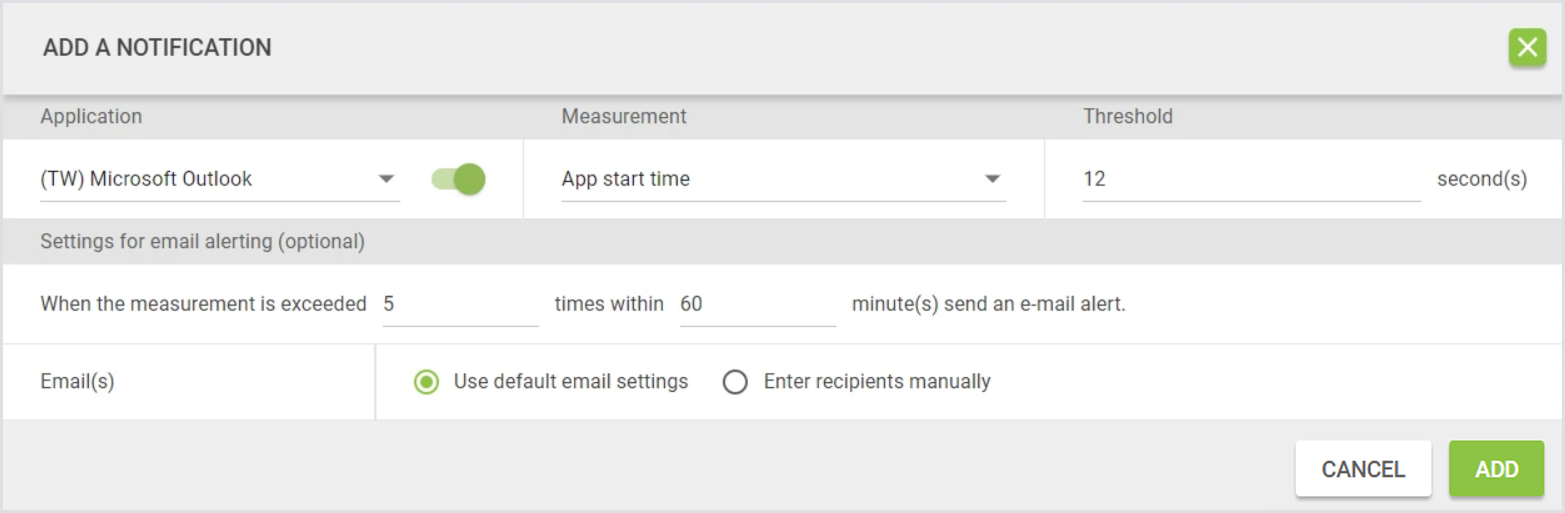Screen dimensions: 1565x513
Task: Click the Email(s) row label
Action: [x=77, y=382]
